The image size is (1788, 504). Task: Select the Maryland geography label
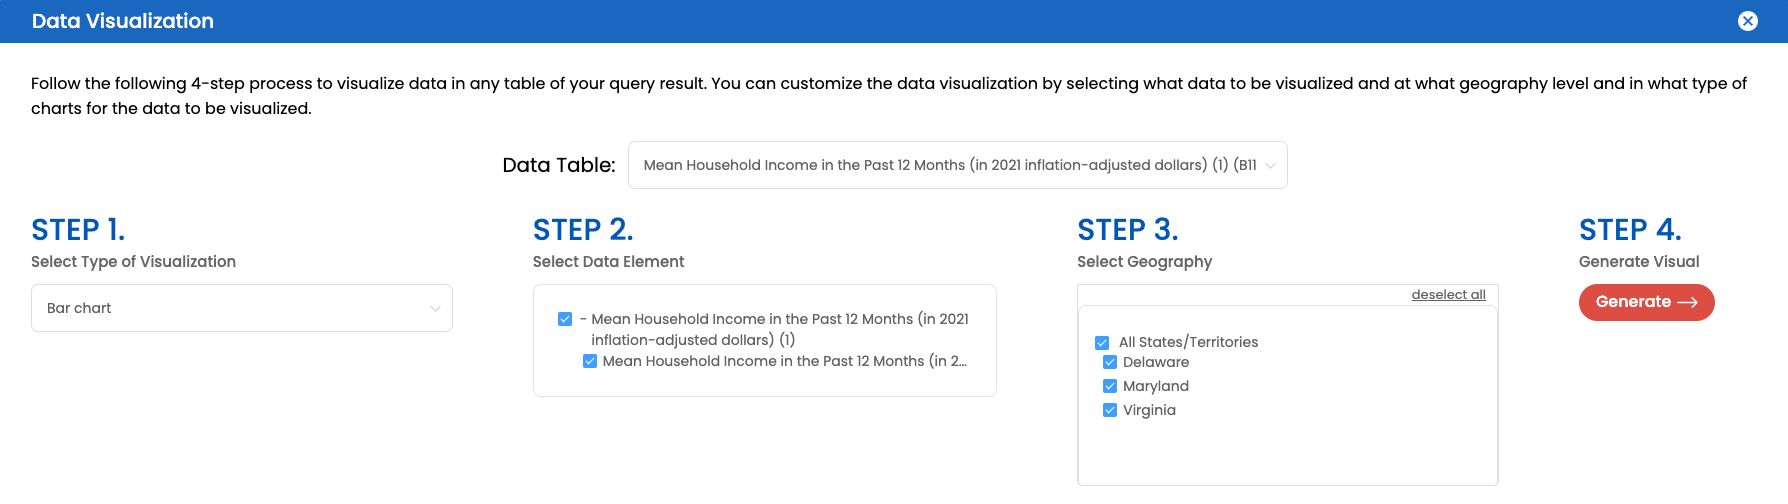point(1156,386)
